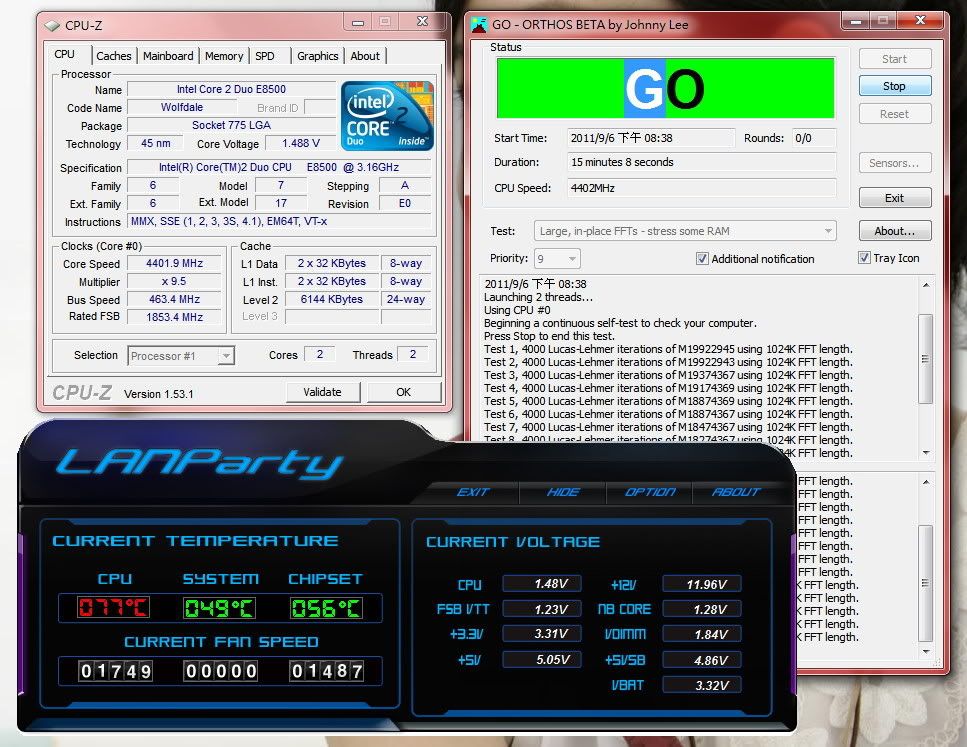Click the upper log scrollbar up arrow

tap(926, 285)
